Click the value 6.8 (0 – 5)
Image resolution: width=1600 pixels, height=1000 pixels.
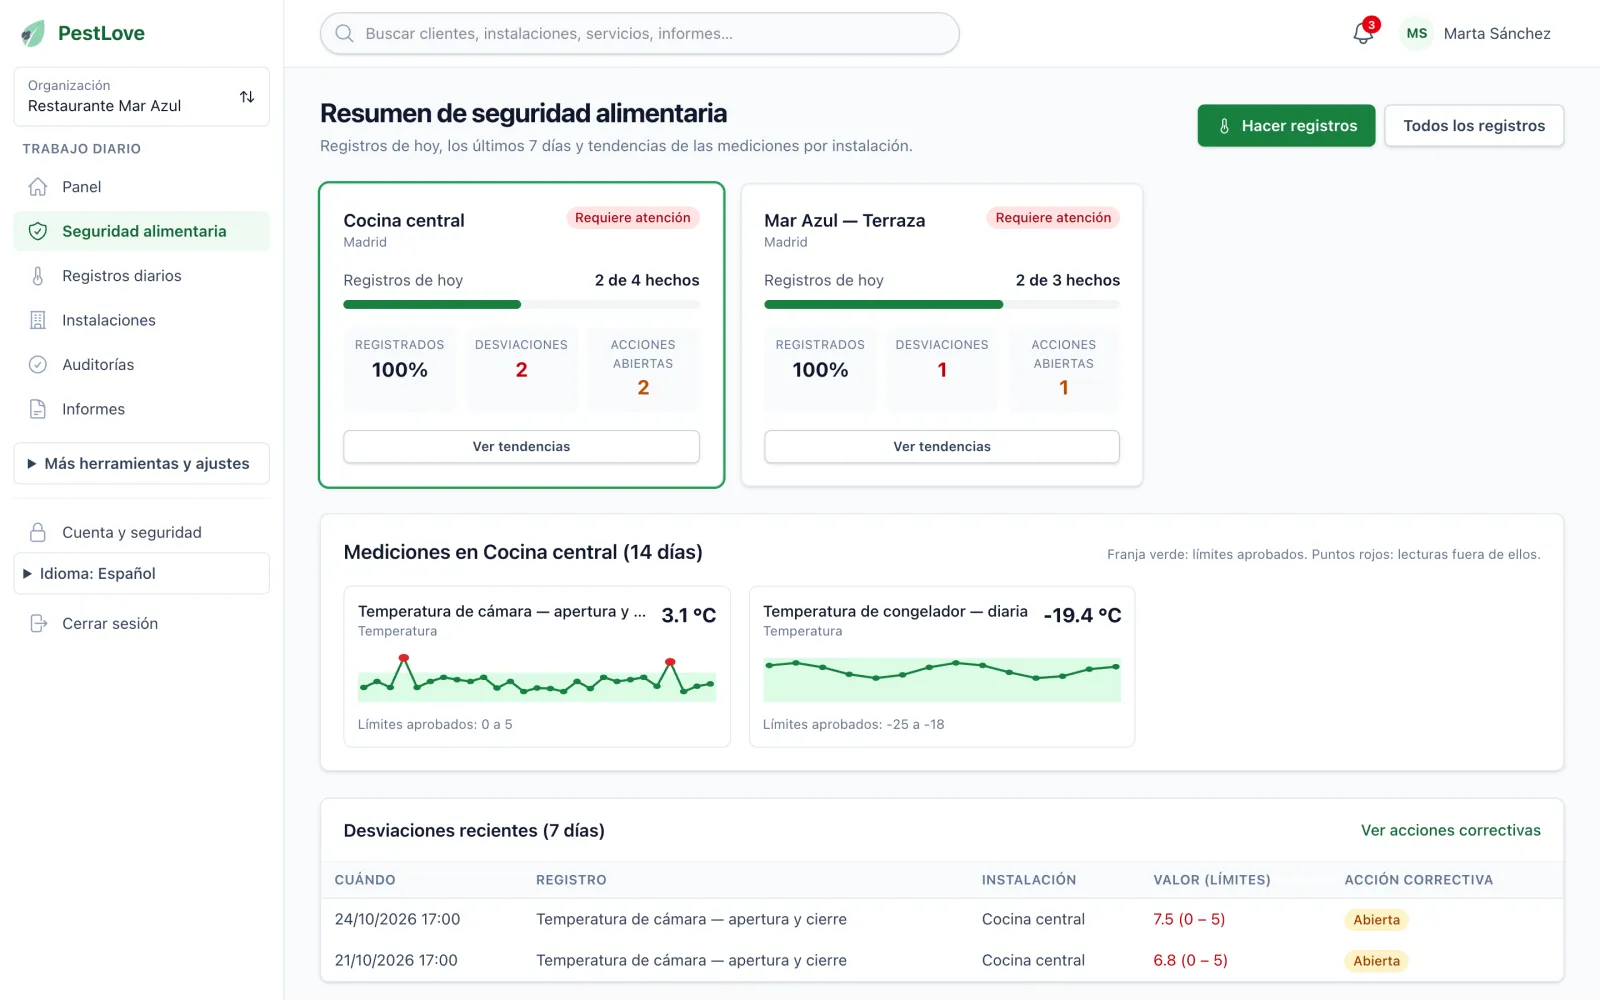pyautogui.click(x=1190, y=960)
